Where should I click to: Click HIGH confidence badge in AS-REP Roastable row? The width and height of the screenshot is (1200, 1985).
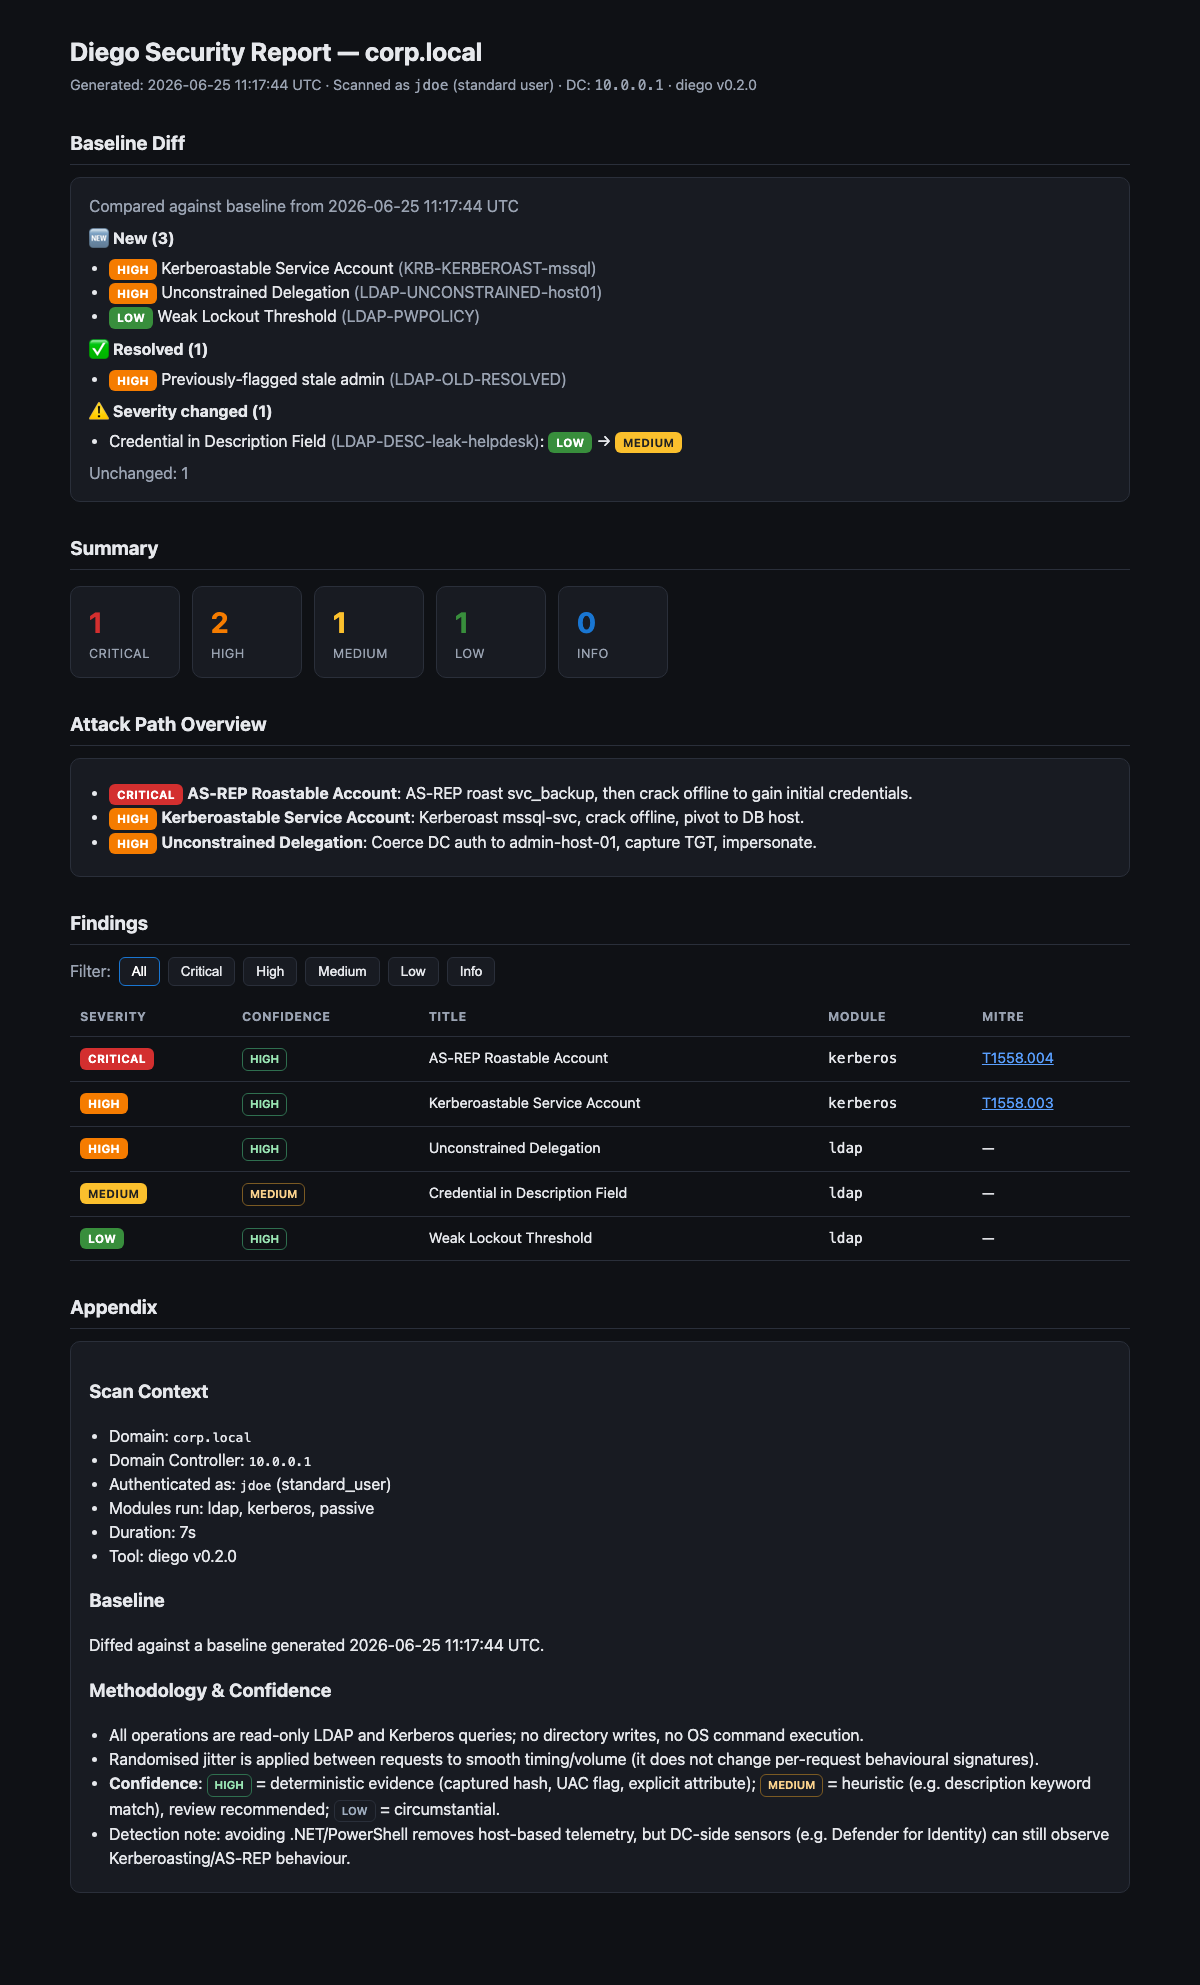tap(264, 1059)
